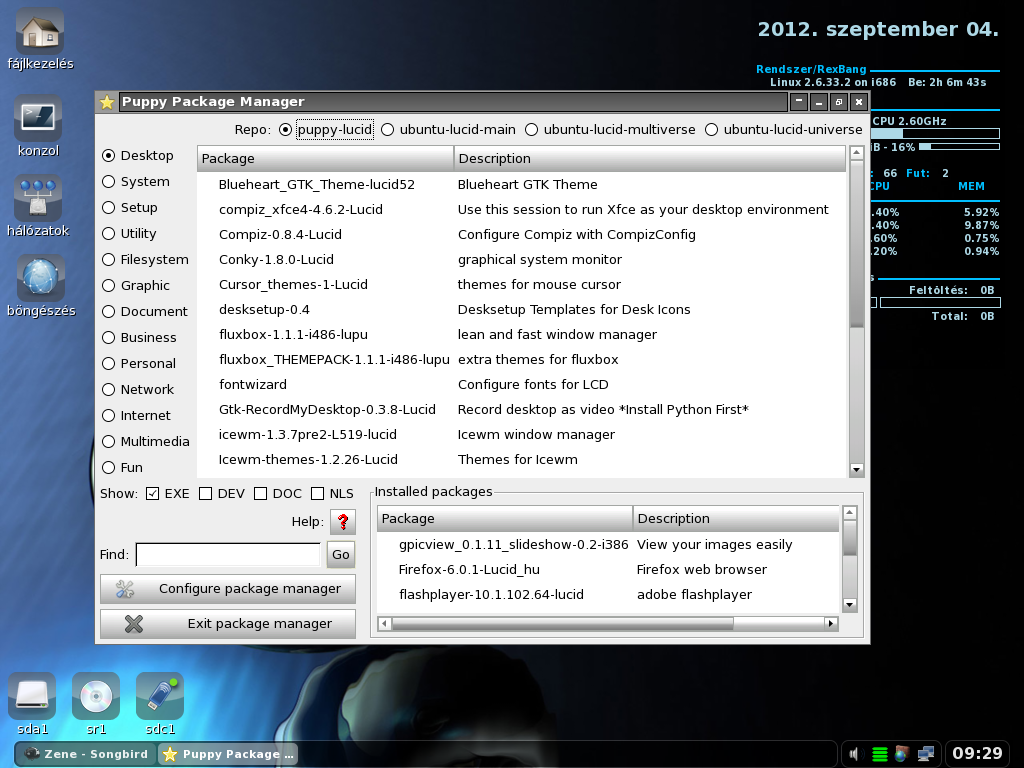Enable the DEV show checkbox

[x=205, y=494]
